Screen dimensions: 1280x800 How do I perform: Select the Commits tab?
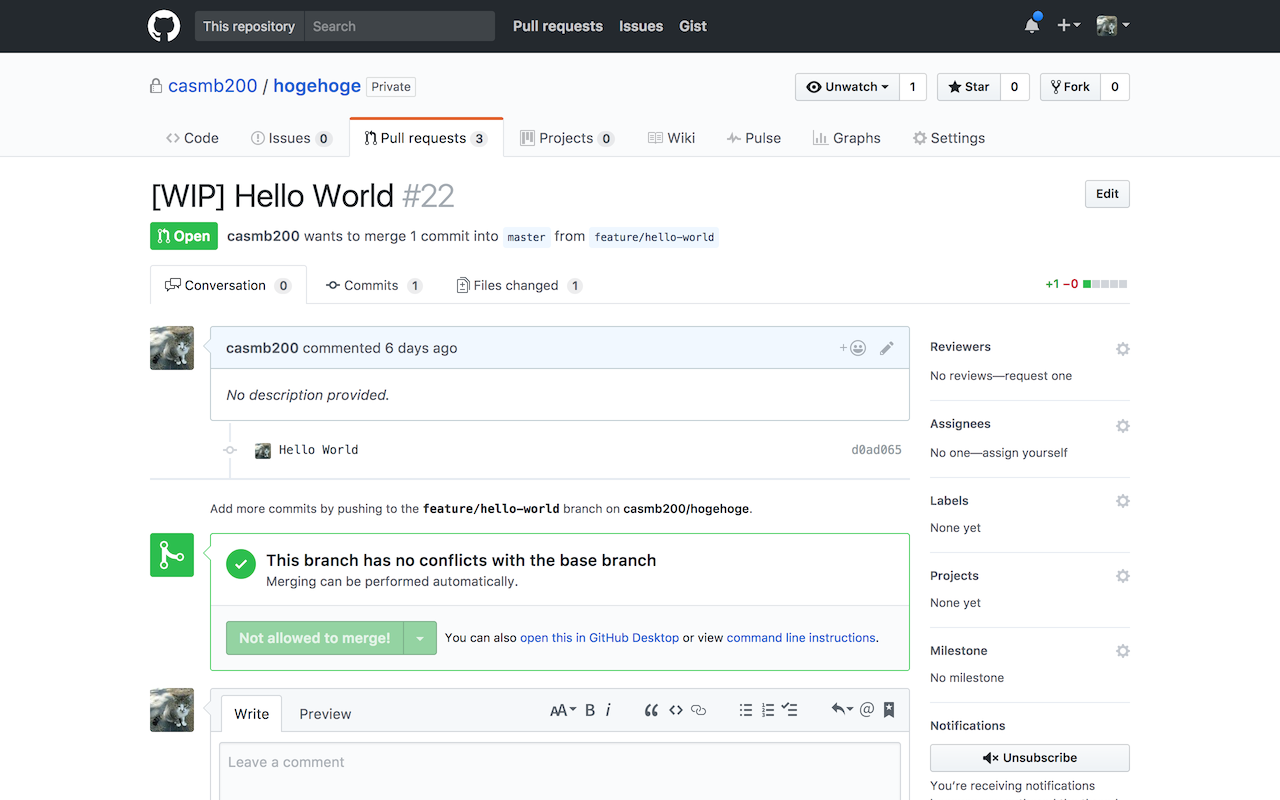pyautogui.click(x=374, y=285)
